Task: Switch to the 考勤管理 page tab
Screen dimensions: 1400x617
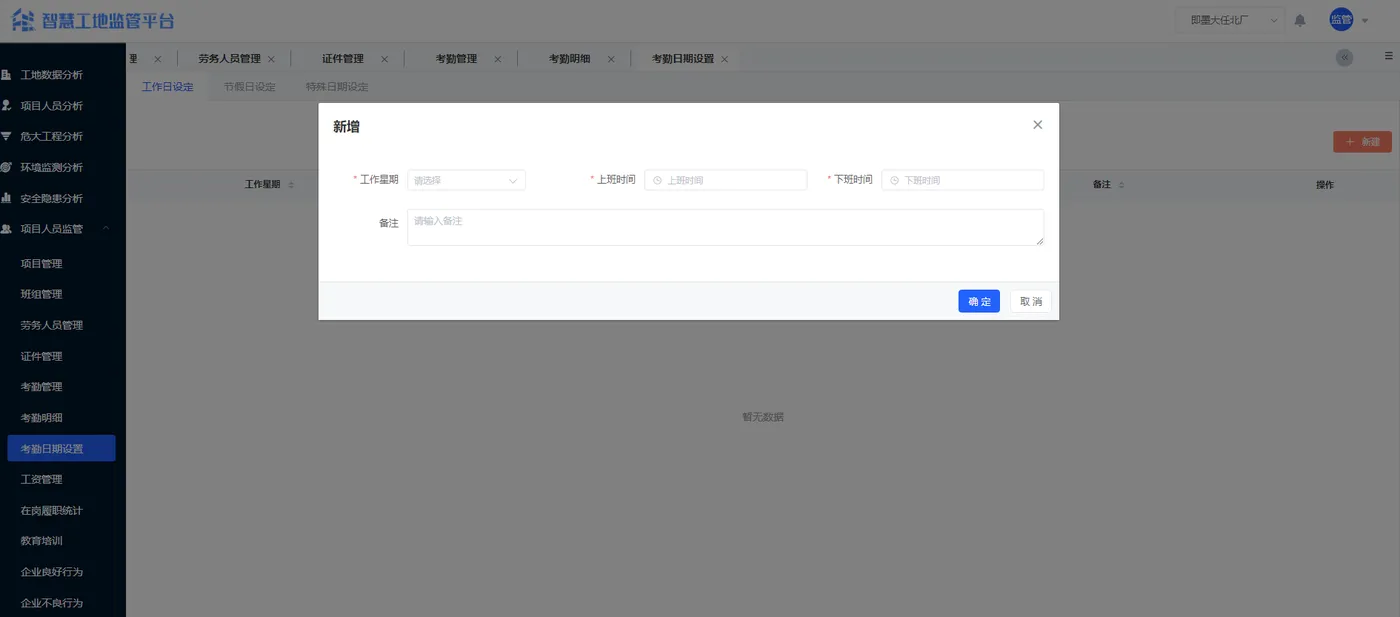Action: [x=456, y=59]
